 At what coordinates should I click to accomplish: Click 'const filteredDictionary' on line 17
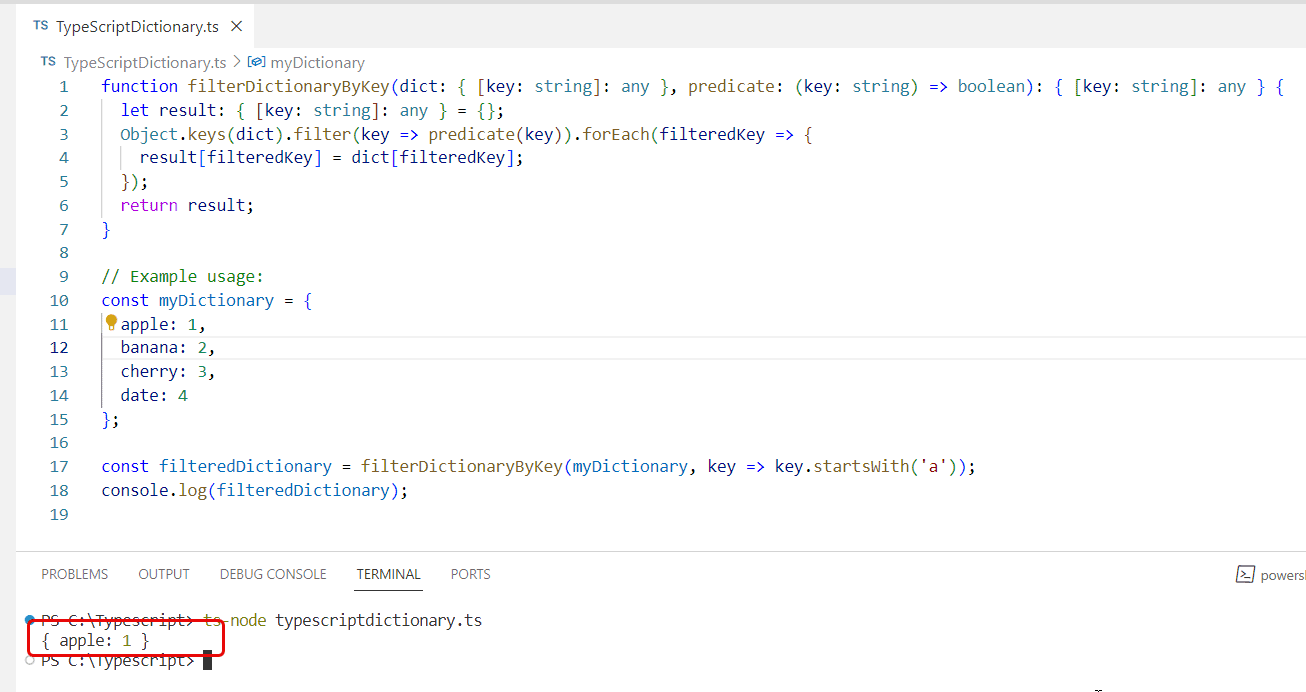pos(216,466)
